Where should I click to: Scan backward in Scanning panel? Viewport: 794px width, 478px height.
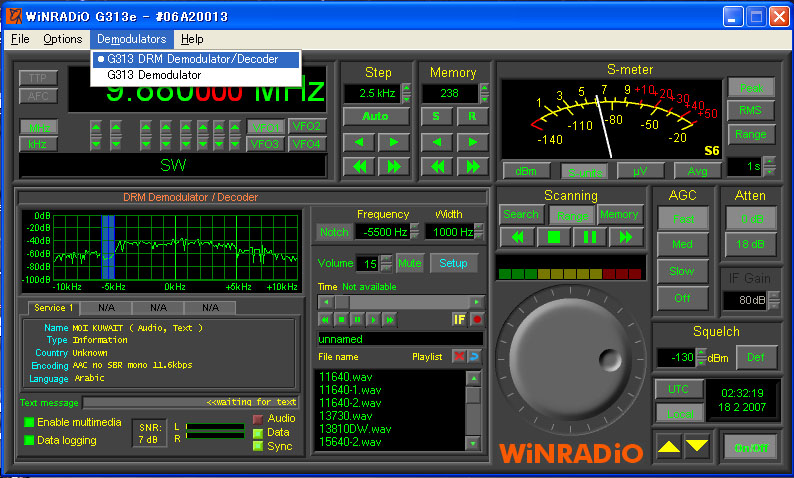(x=517, y=237)
